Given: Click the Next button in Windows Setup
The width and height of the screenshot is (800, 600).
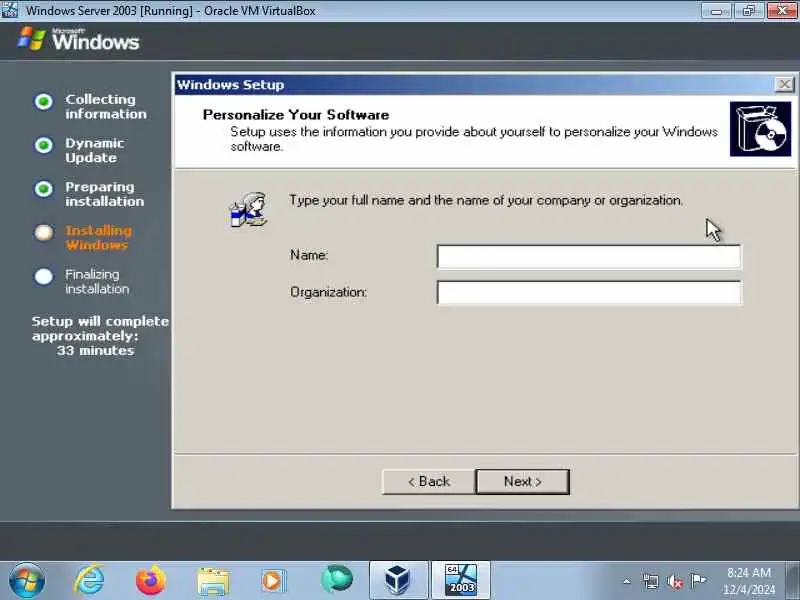Looking at the screenshot, I should point(522,482).
